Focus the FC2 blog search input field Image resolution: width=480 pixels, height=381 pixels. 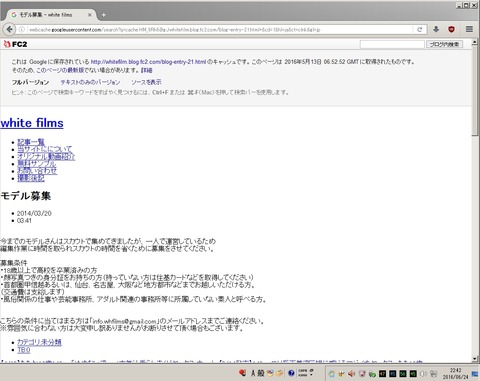point(392,44)
